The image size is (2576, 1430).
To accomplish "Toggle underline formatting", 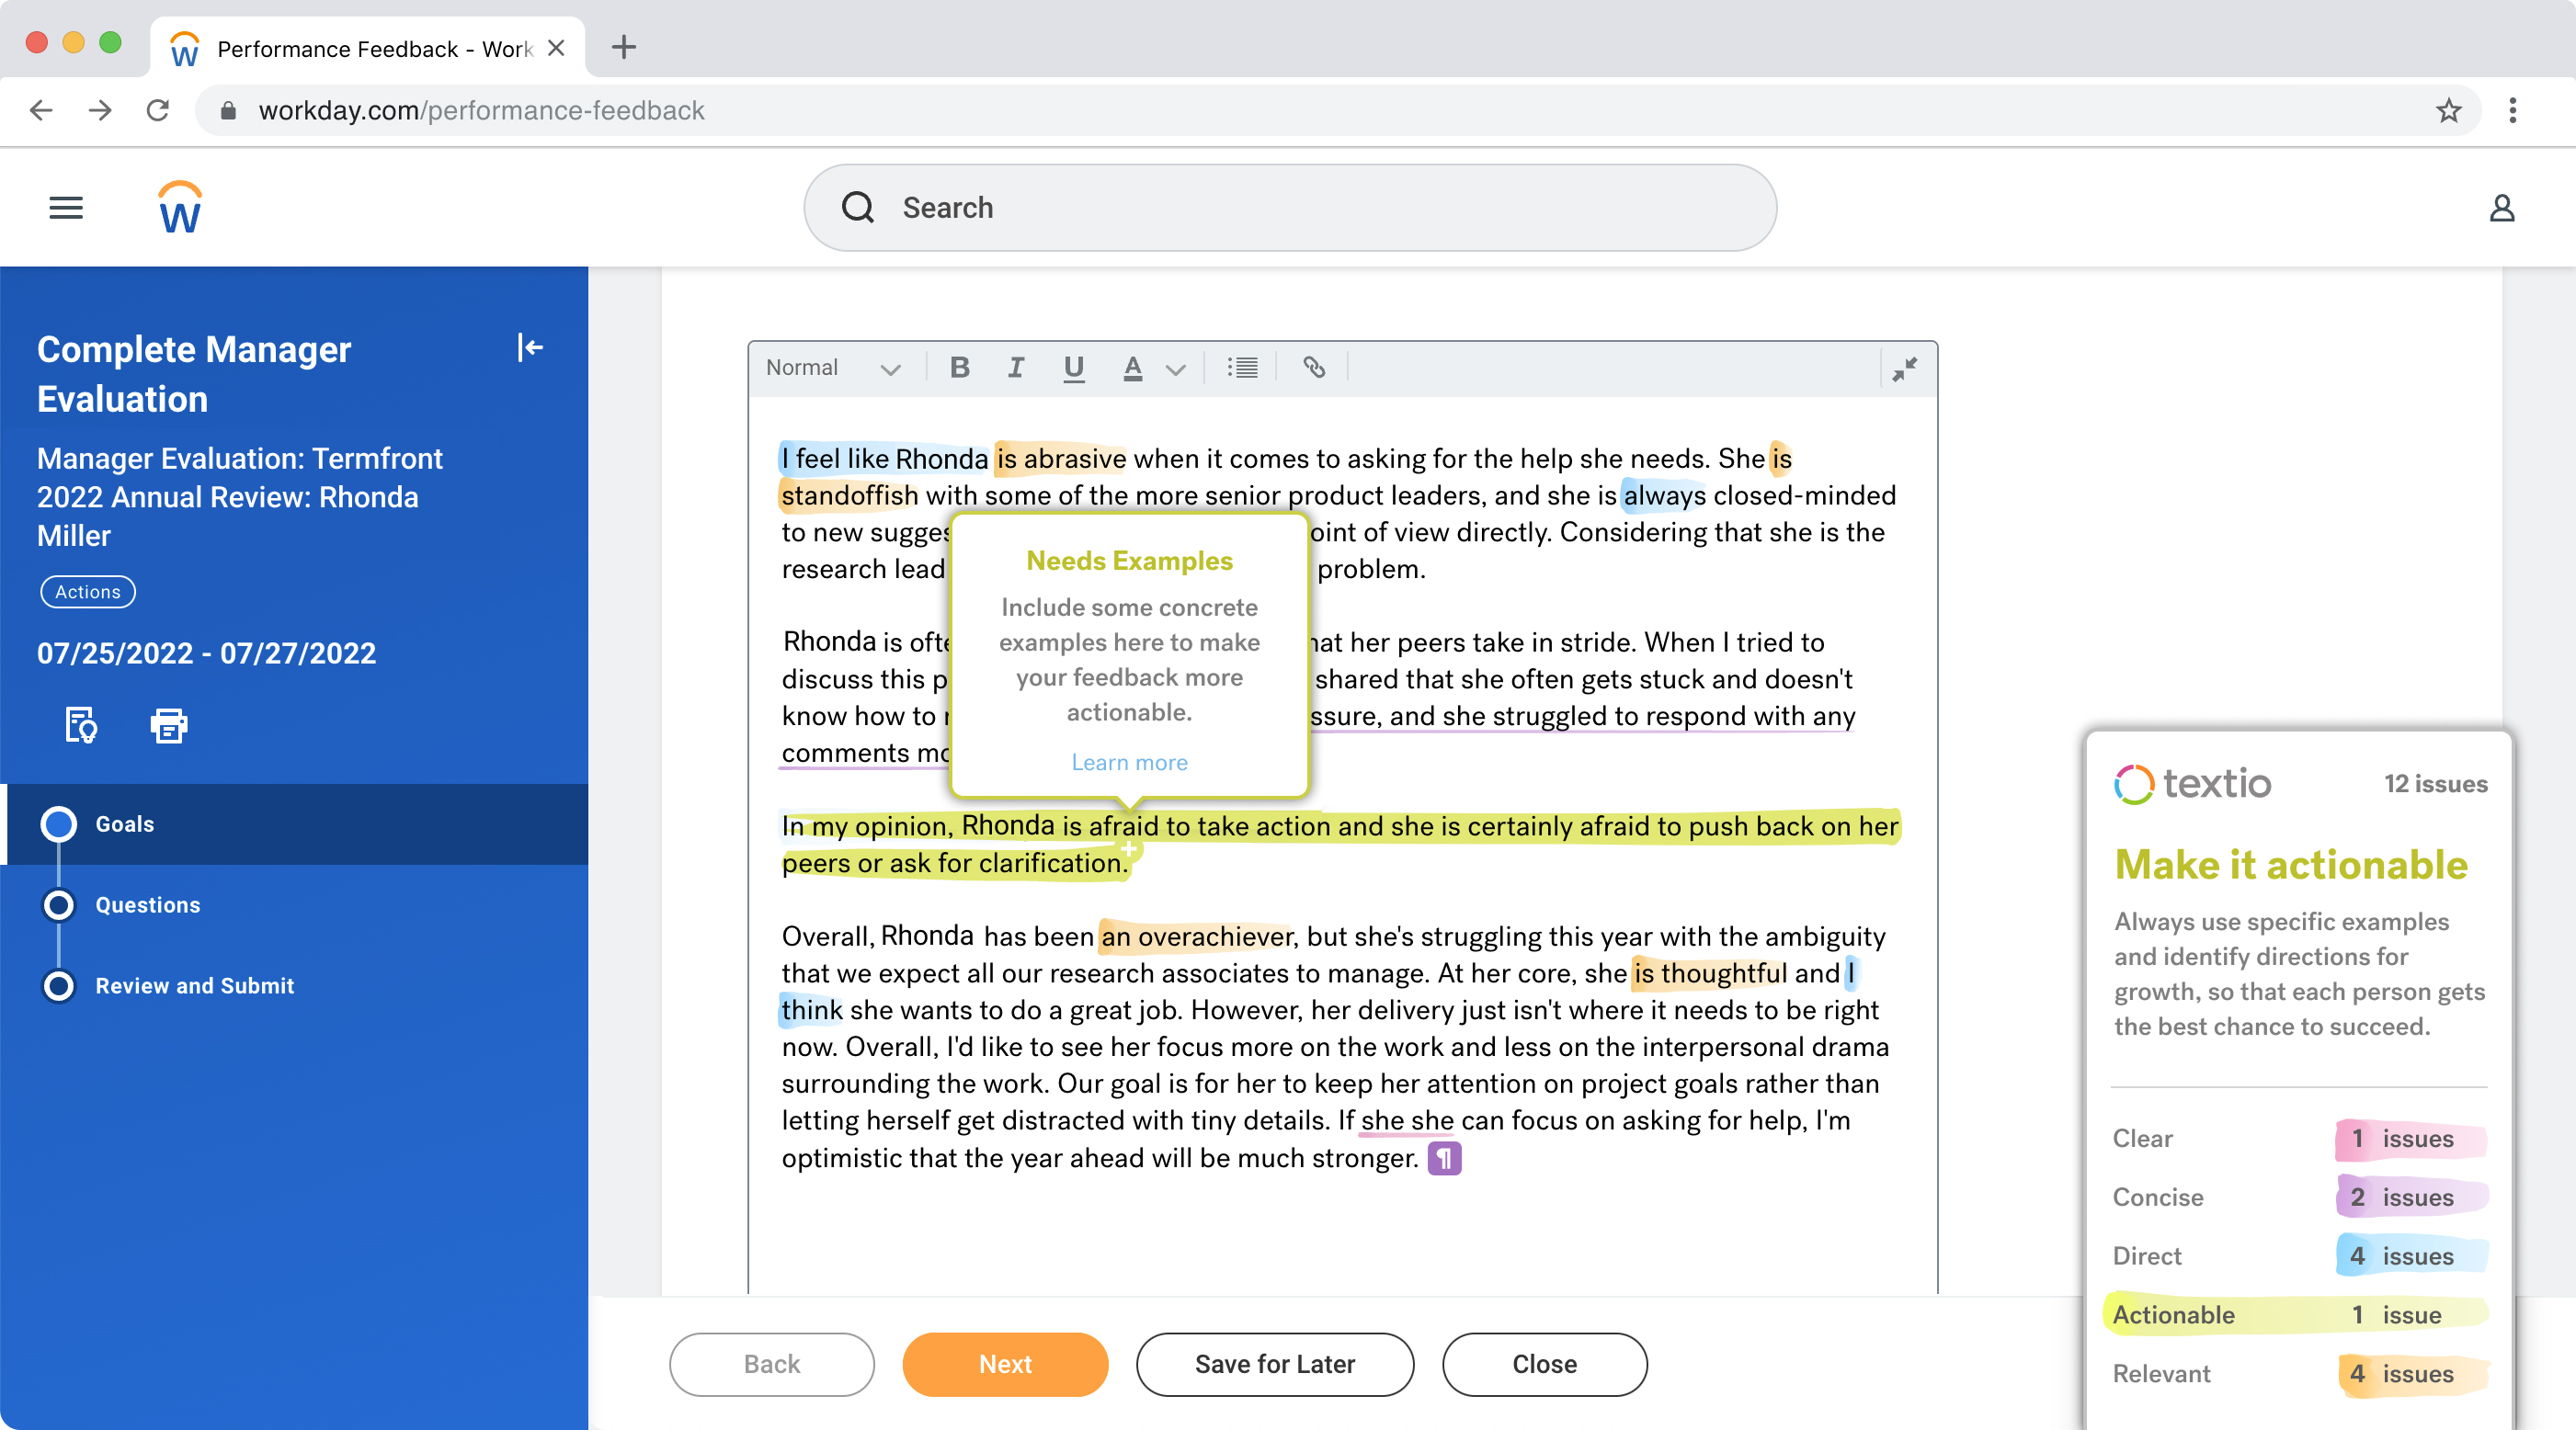I will click(x=1073, y=368).
